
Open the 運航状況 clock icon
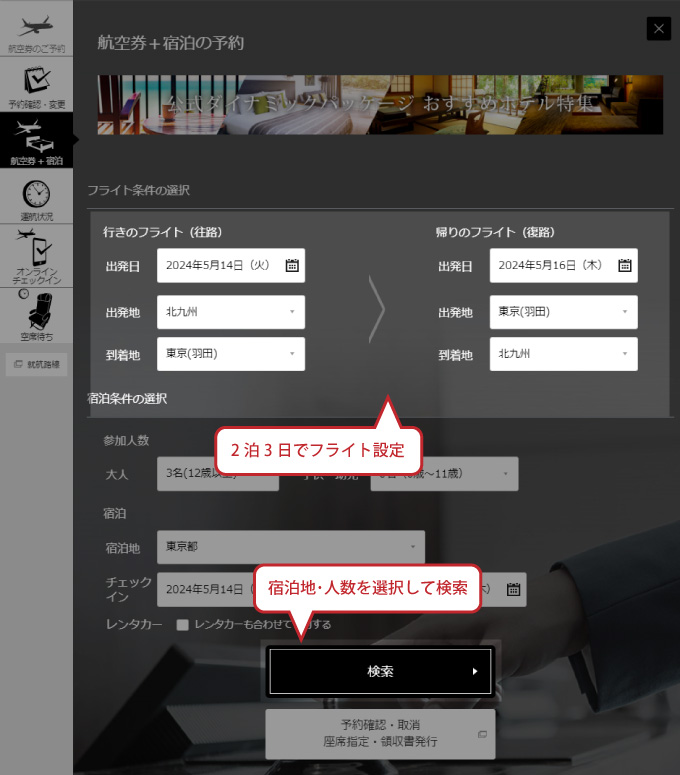(x=36, y=198)
